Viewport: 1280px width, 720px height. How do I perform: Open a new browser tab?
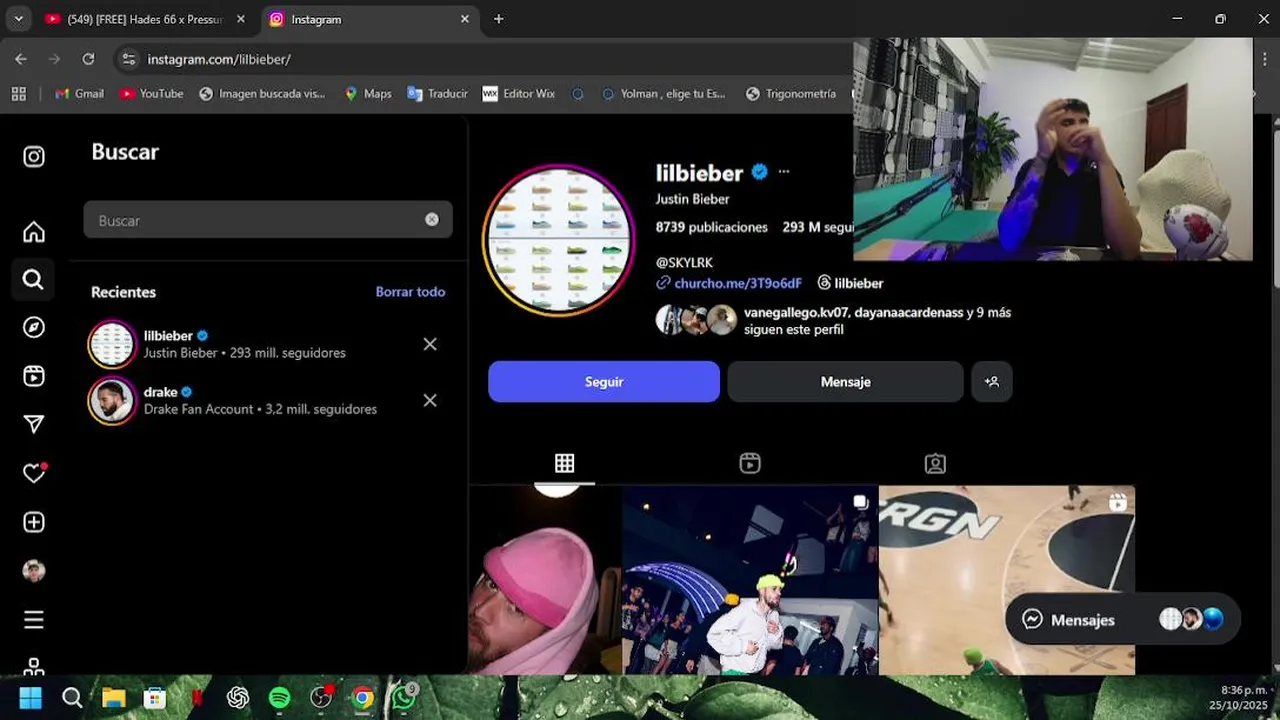point(498,19)
